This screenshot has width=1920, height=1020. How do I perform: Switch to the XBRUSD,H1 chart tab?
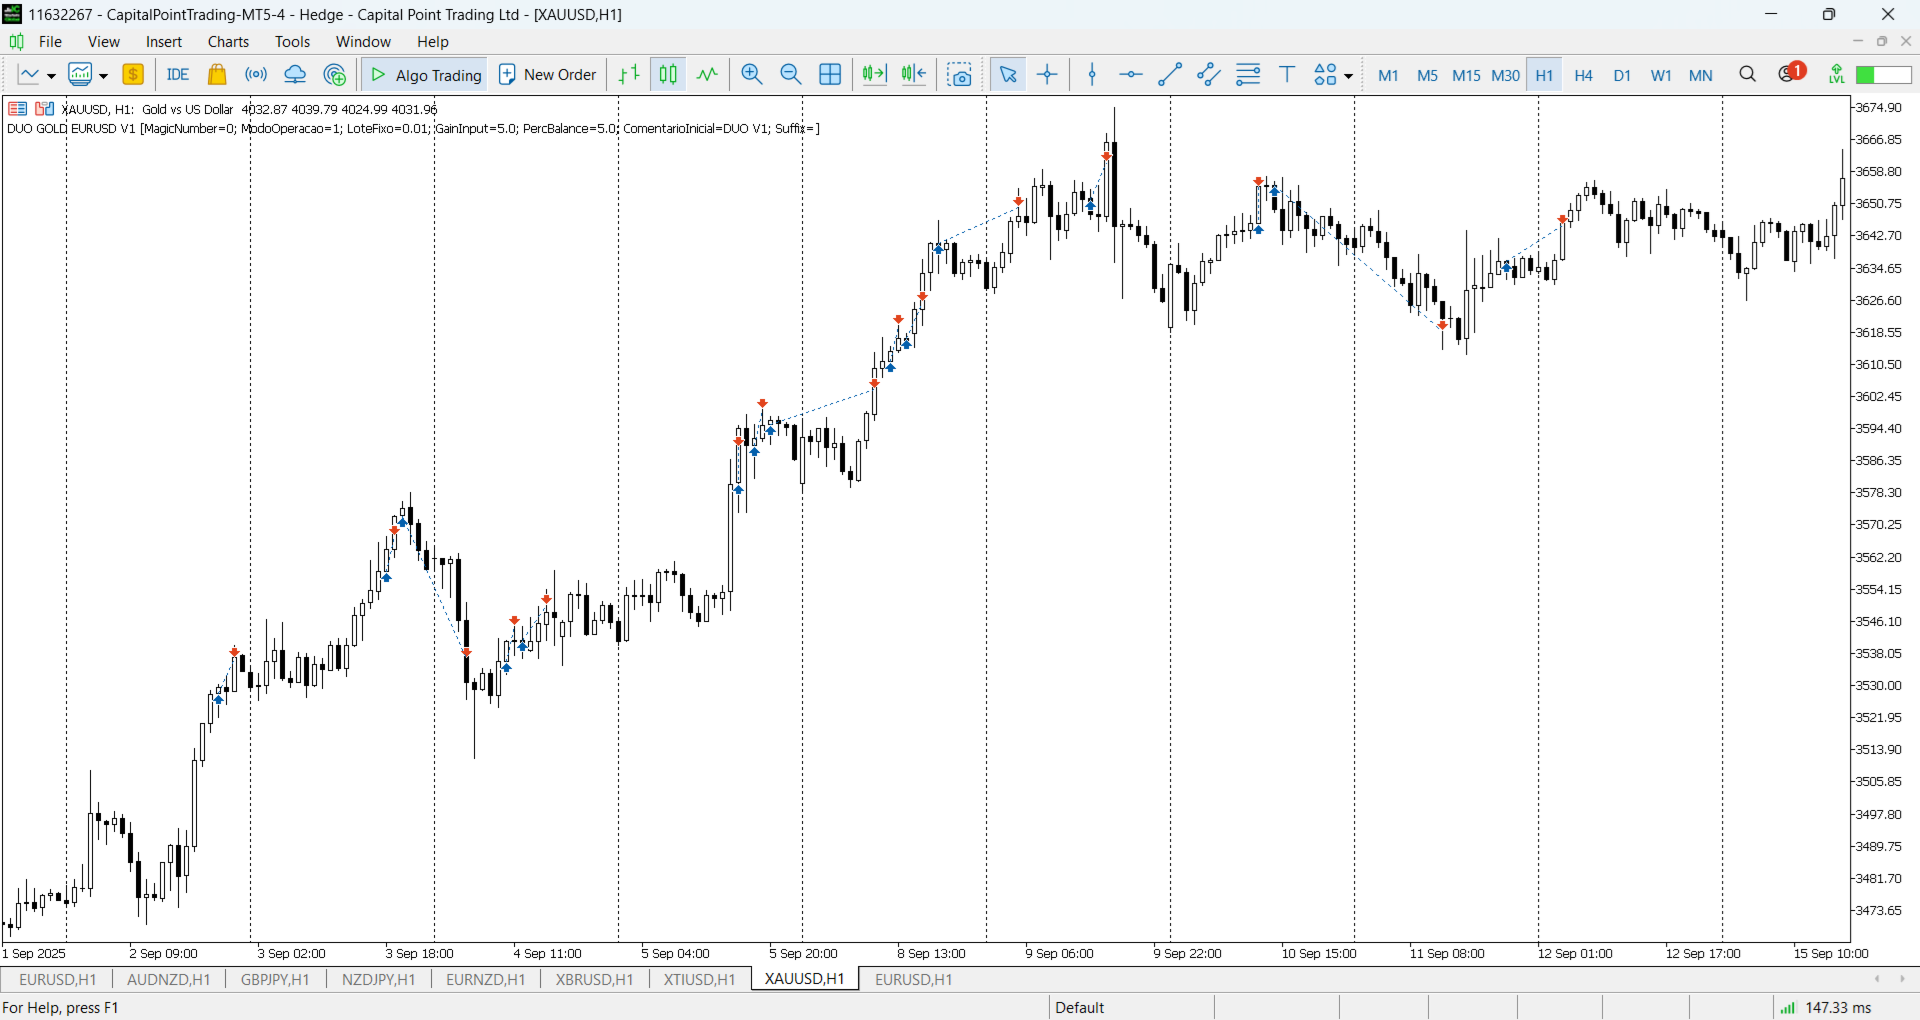click(595, 980)
